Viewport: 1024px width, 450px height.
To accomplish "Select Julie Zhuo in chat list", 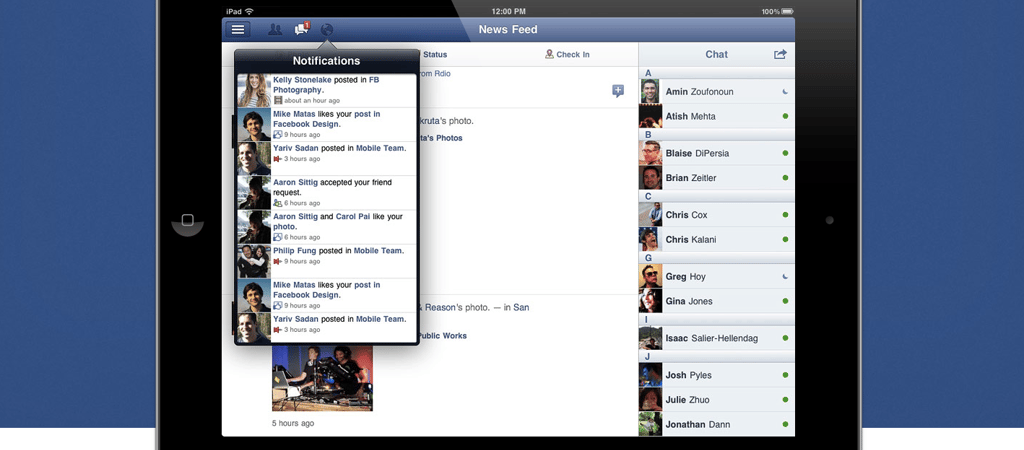I will pyautogui.click(x=715, y=400).
